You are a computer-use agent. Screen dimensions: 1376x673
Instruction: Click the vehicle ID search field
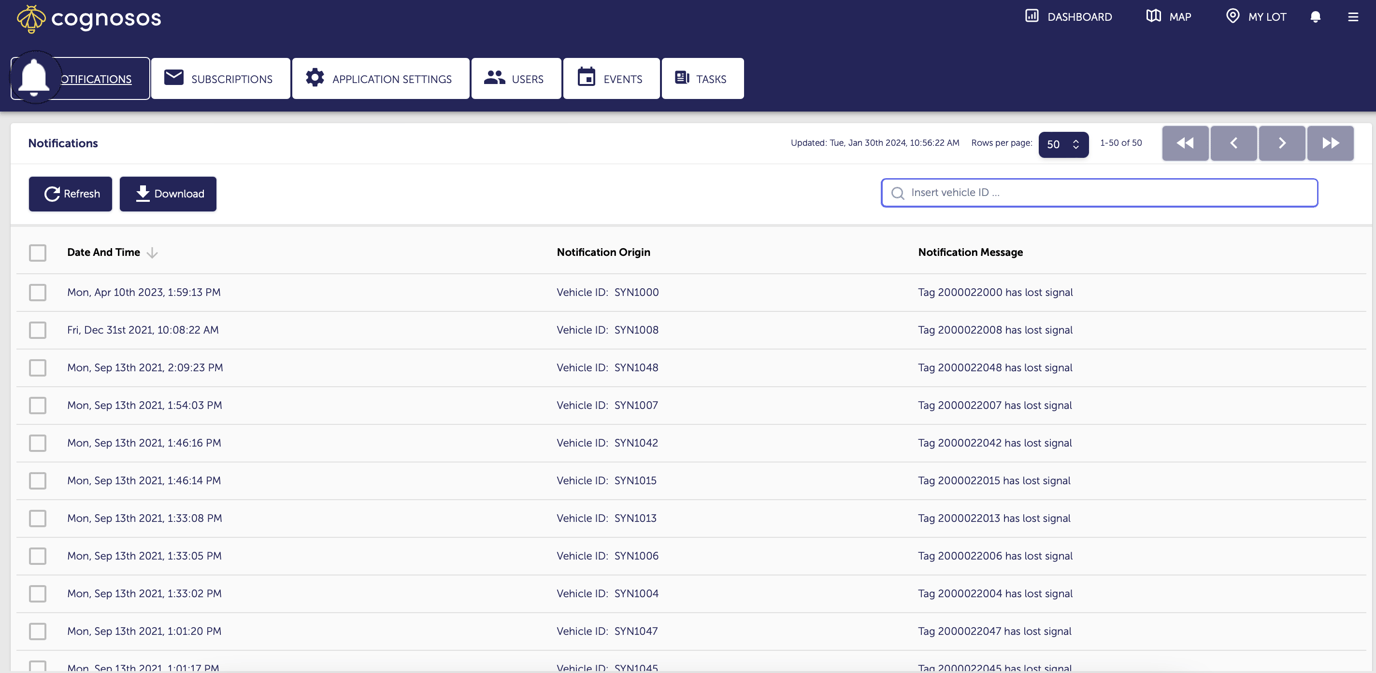point(1098,192)
